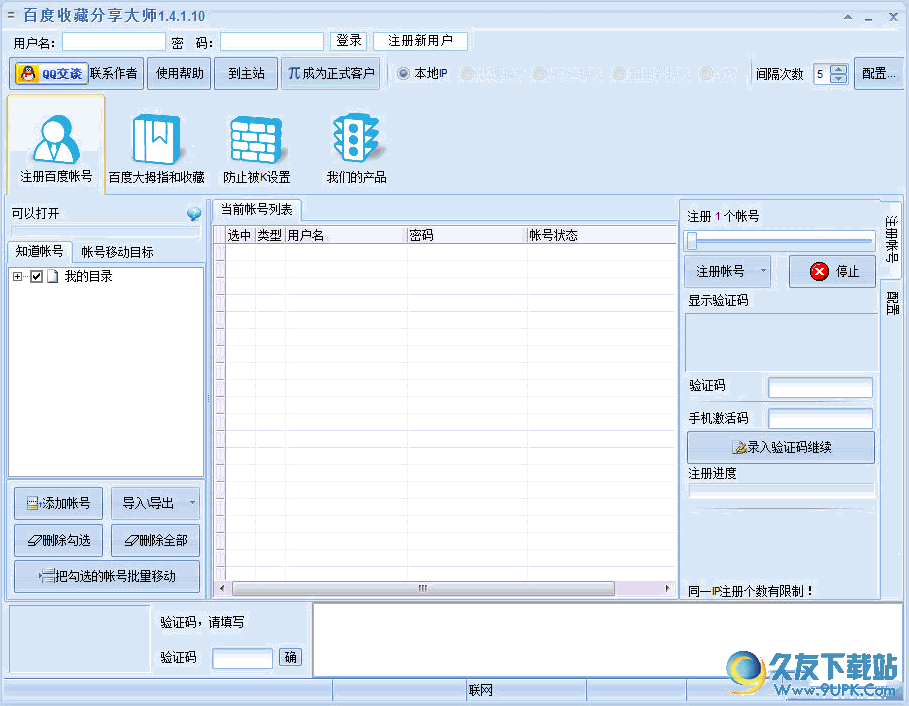Click 密码 column header
The width and height of the screenshot is (909, 706).
pyautogui.click(x=467, y=235)
